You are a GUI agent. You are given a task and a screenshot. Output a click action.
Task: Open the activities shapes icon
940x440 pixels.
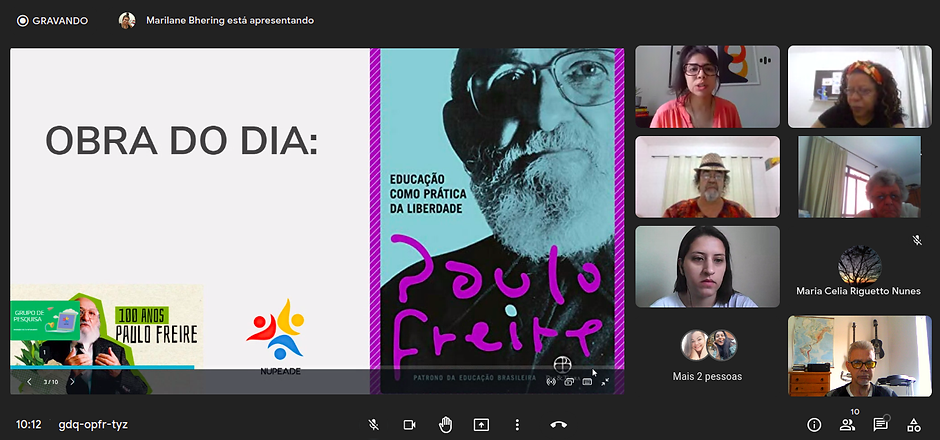click(914, 425)
